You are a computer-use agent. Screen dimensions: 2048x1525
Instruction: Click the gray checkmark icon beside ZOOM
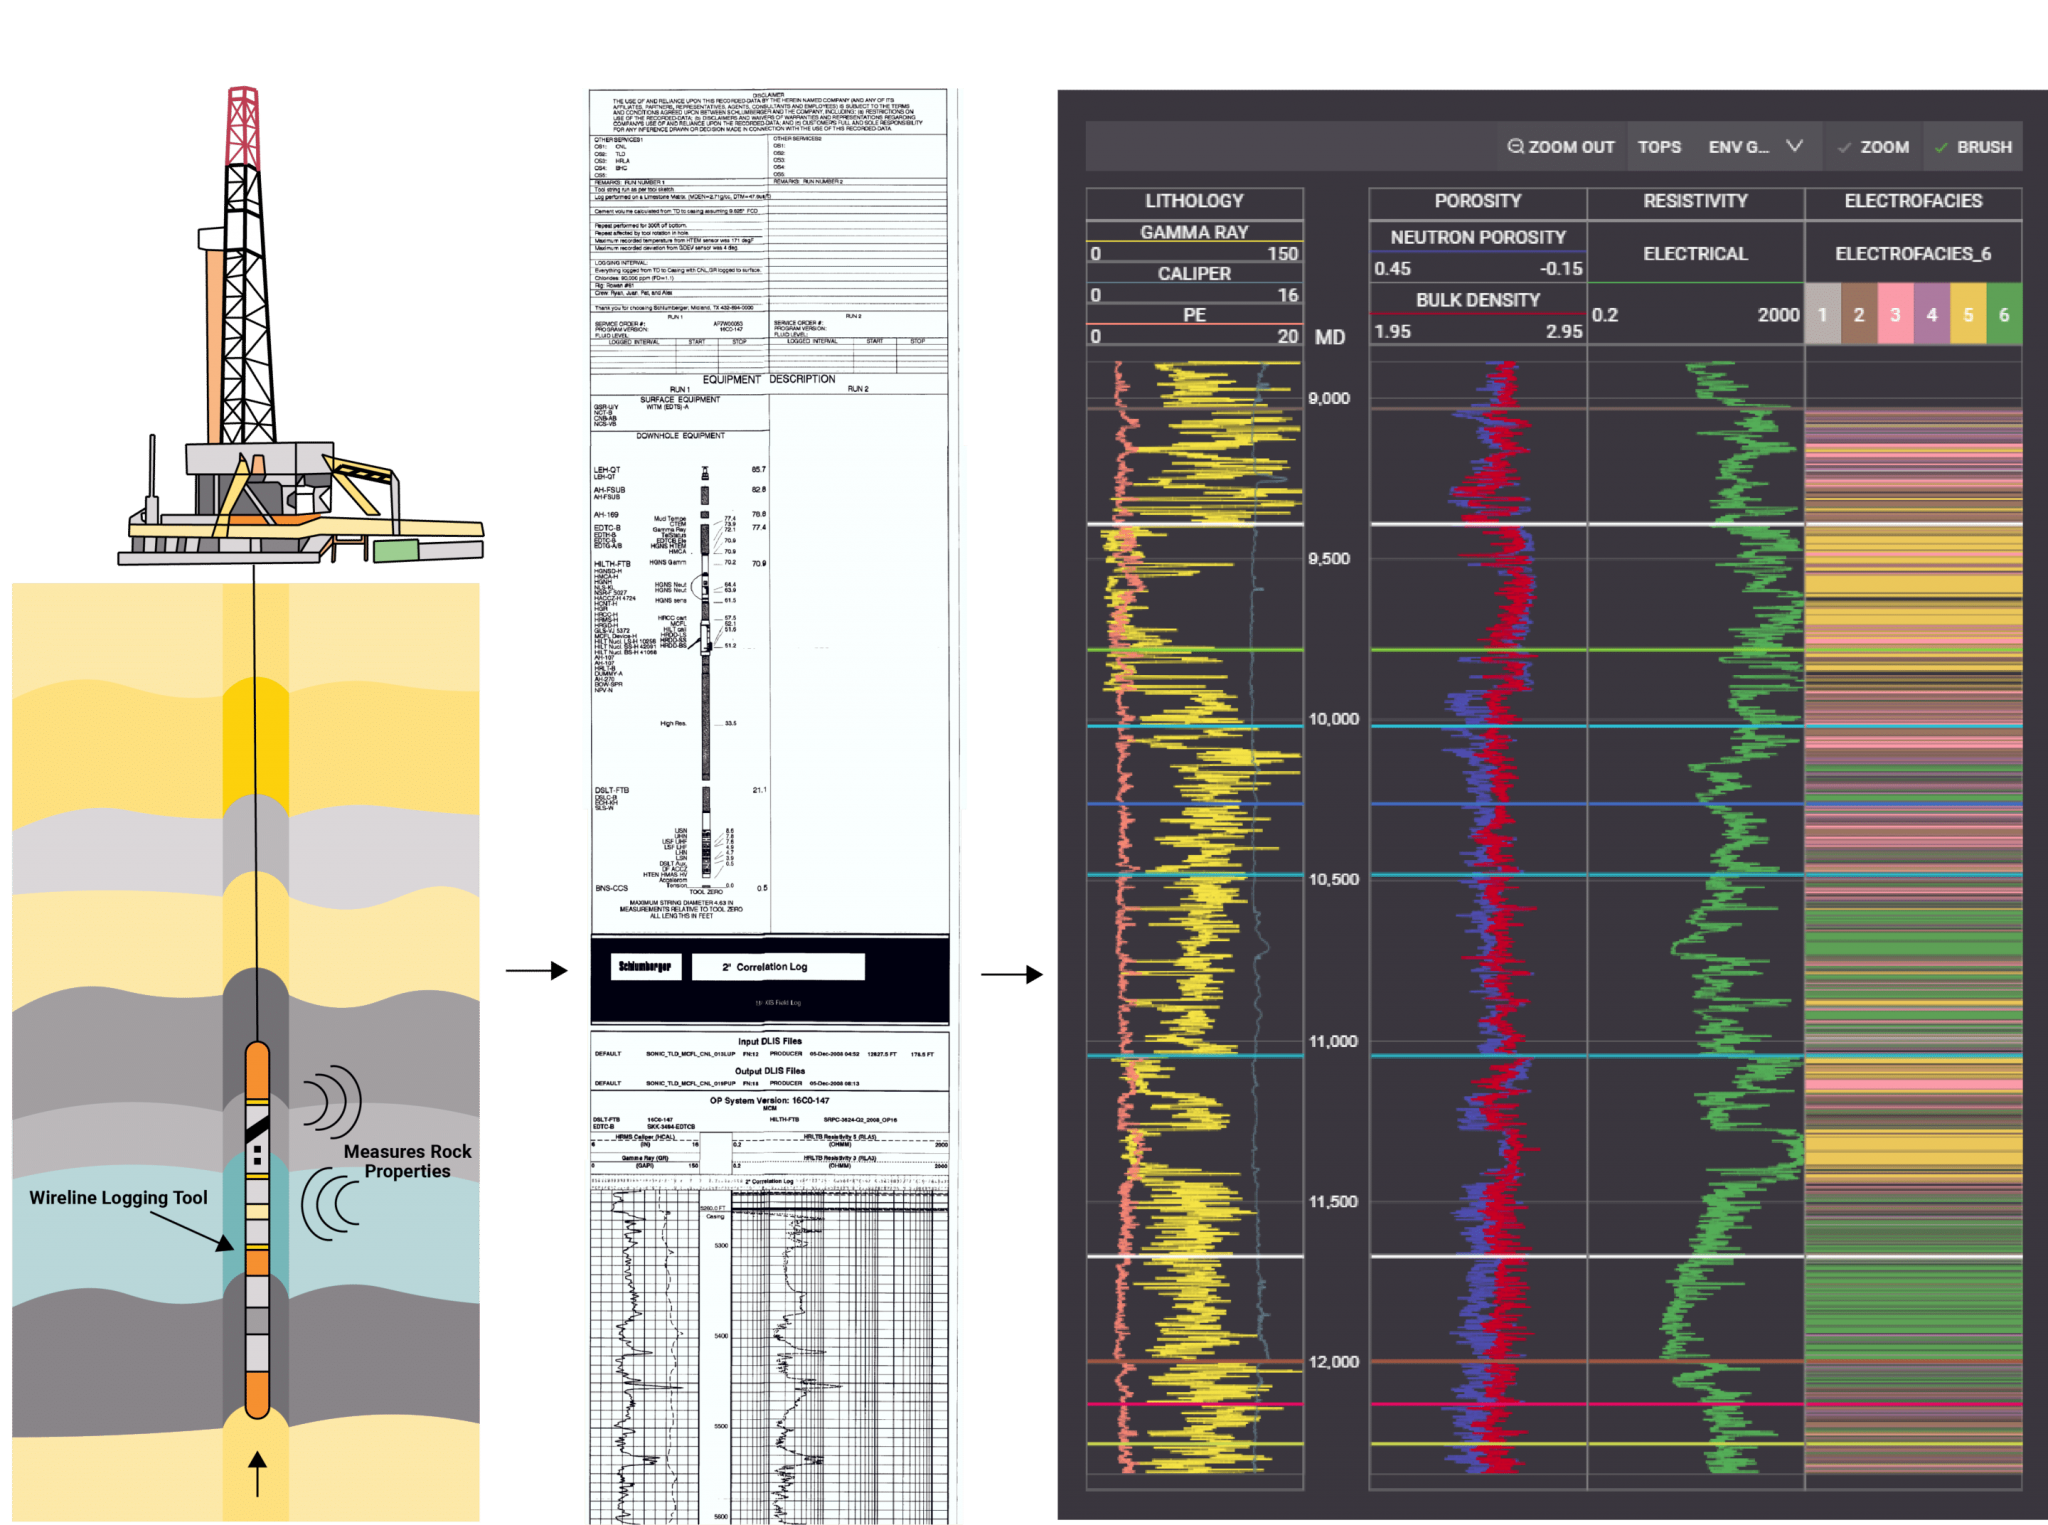[x=1843, y=146]
